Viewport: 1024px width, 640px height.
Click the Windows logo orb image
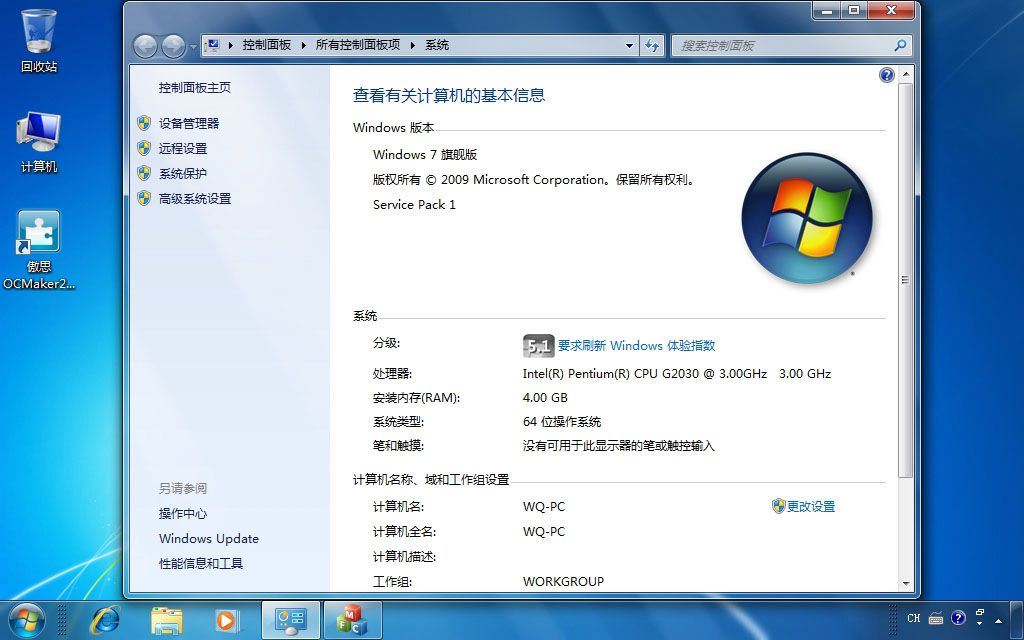[x=807, y=218]
